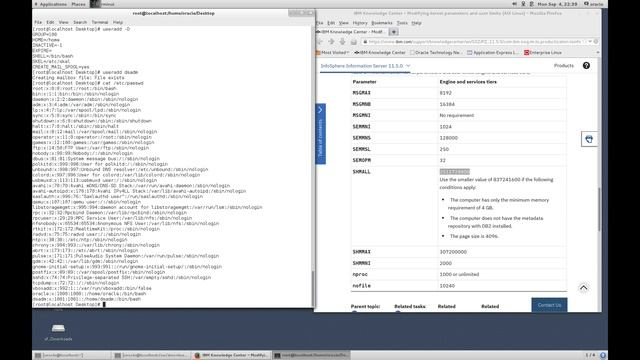The height and width of the screenshot is (360, 640).
Task: Click the downloads arrow icon in Firefox
Action: click(342, 42)
